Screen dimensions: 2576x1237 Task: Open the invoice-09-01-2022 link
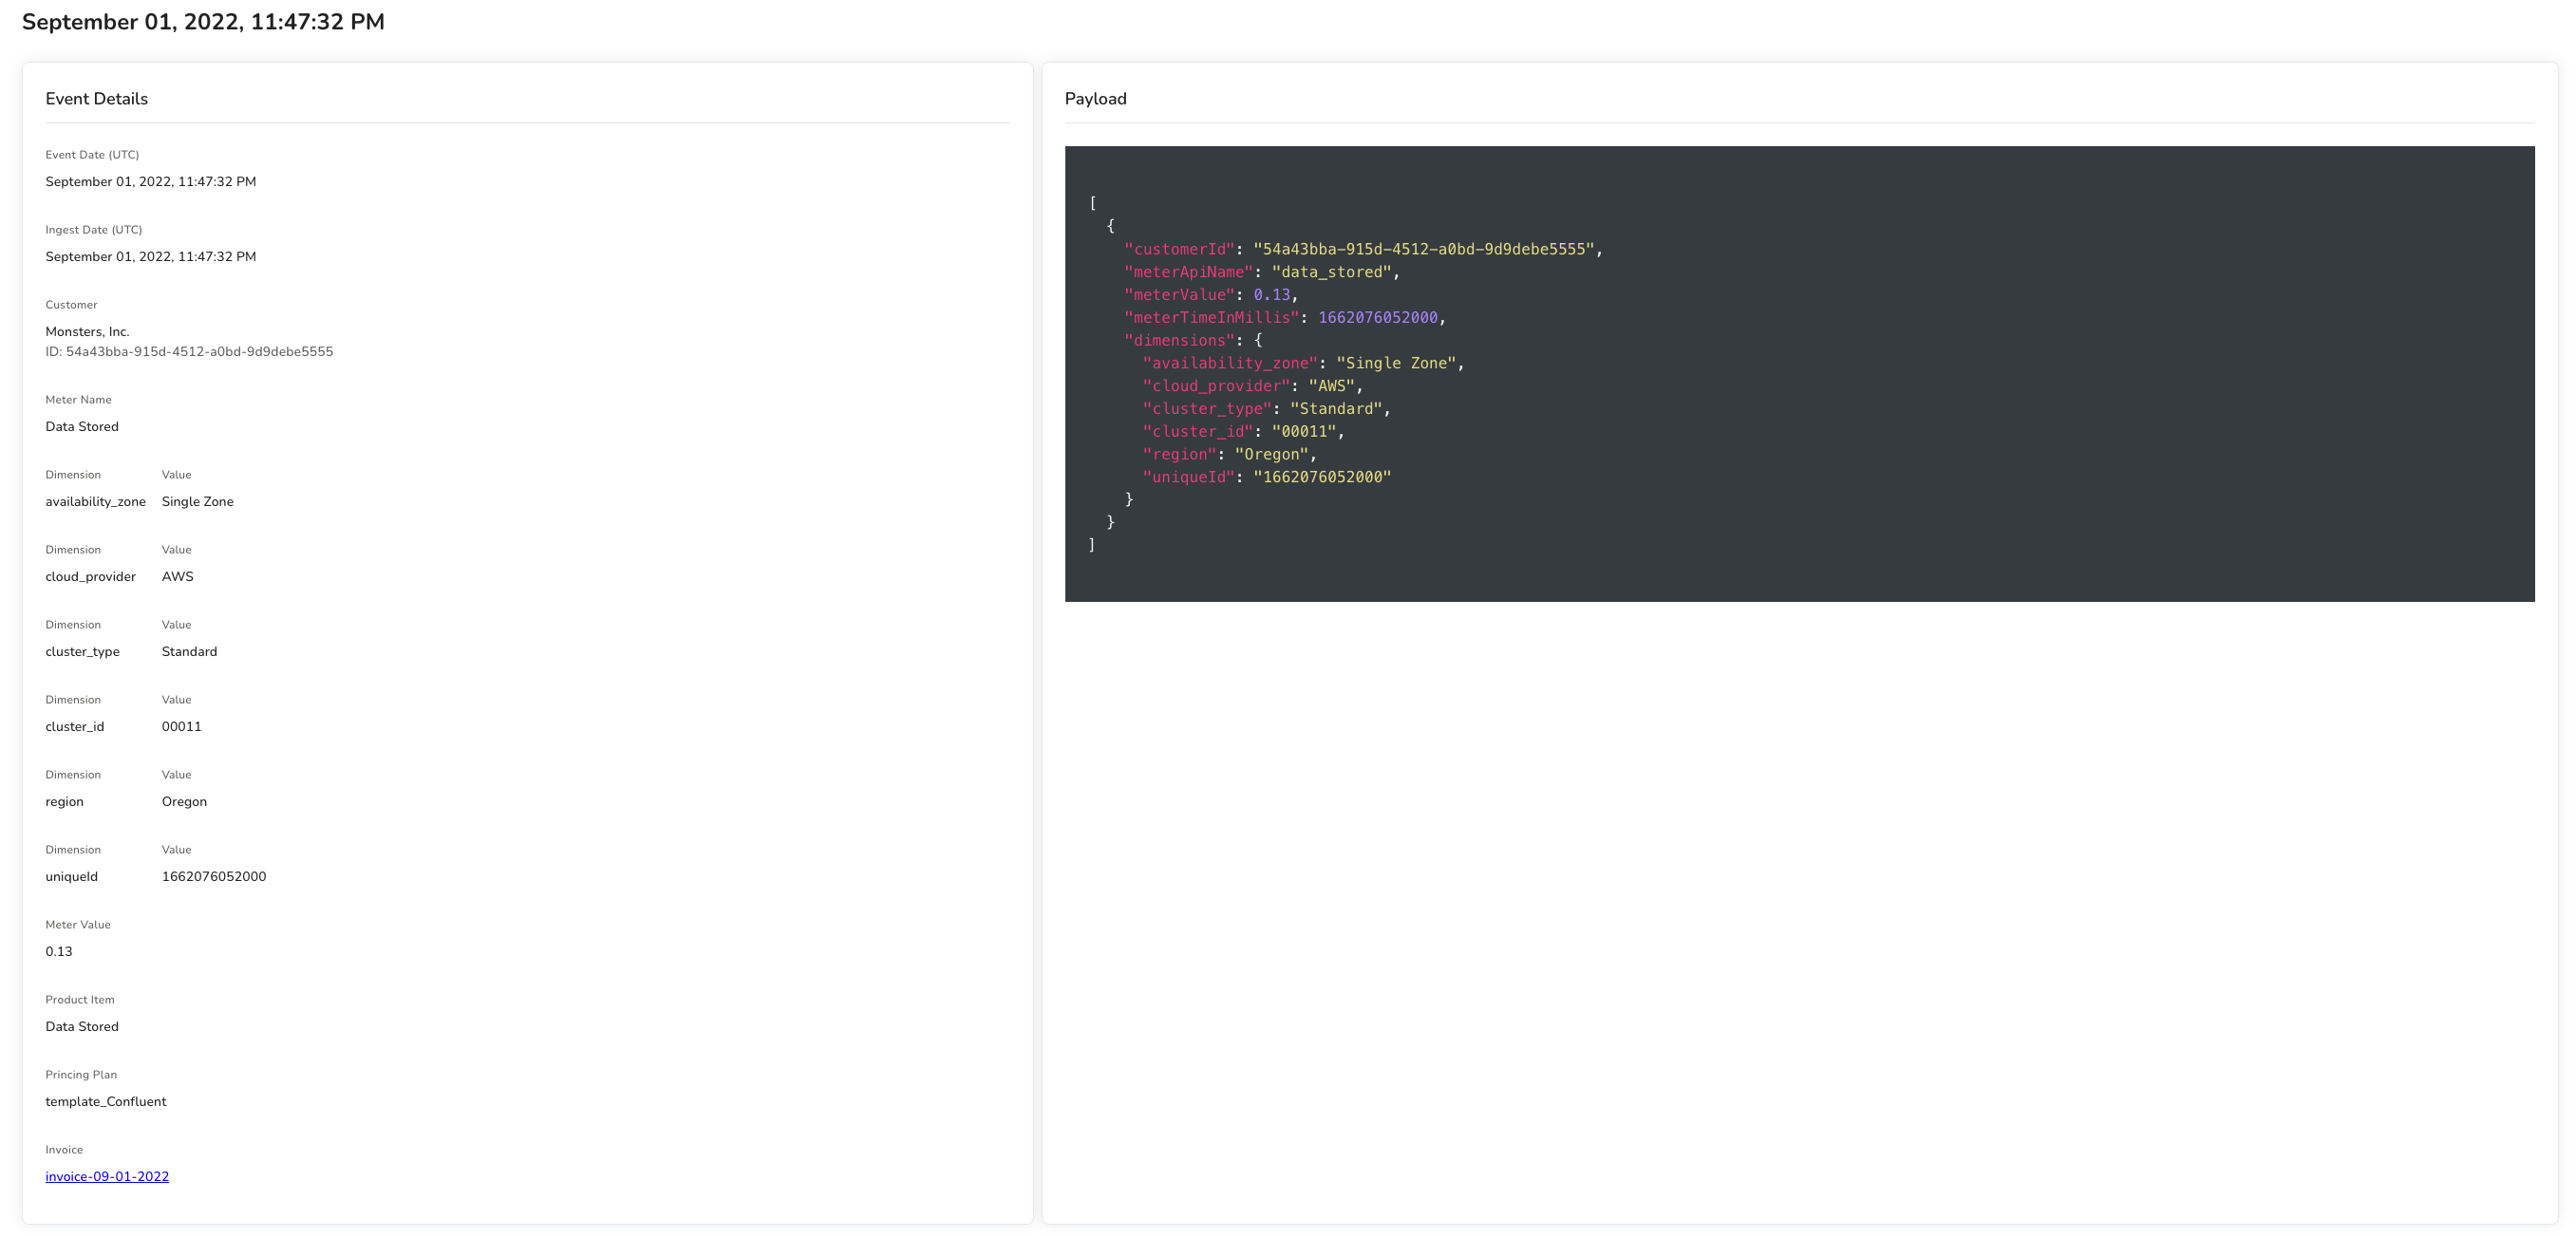tap(107, 1176)
